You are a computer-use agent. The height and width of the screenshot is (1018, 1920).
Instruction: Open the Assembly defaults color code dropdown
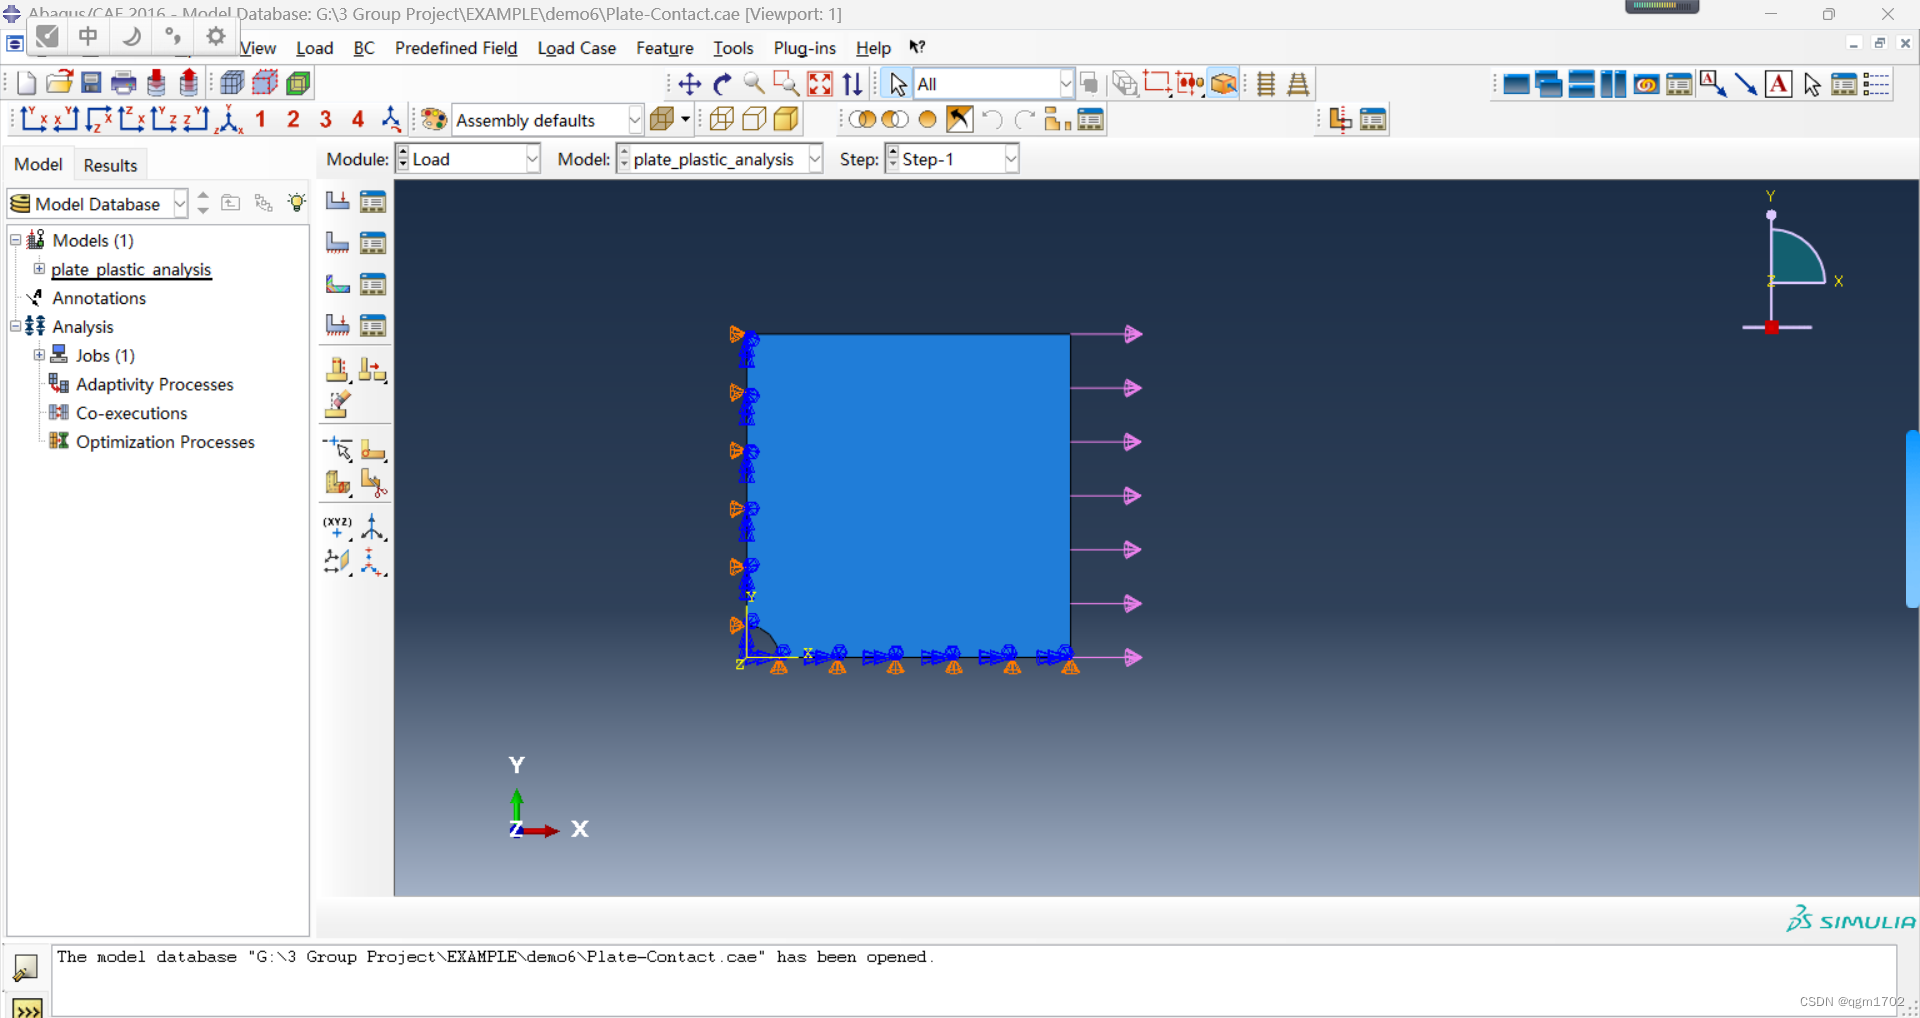coord(548,120)
